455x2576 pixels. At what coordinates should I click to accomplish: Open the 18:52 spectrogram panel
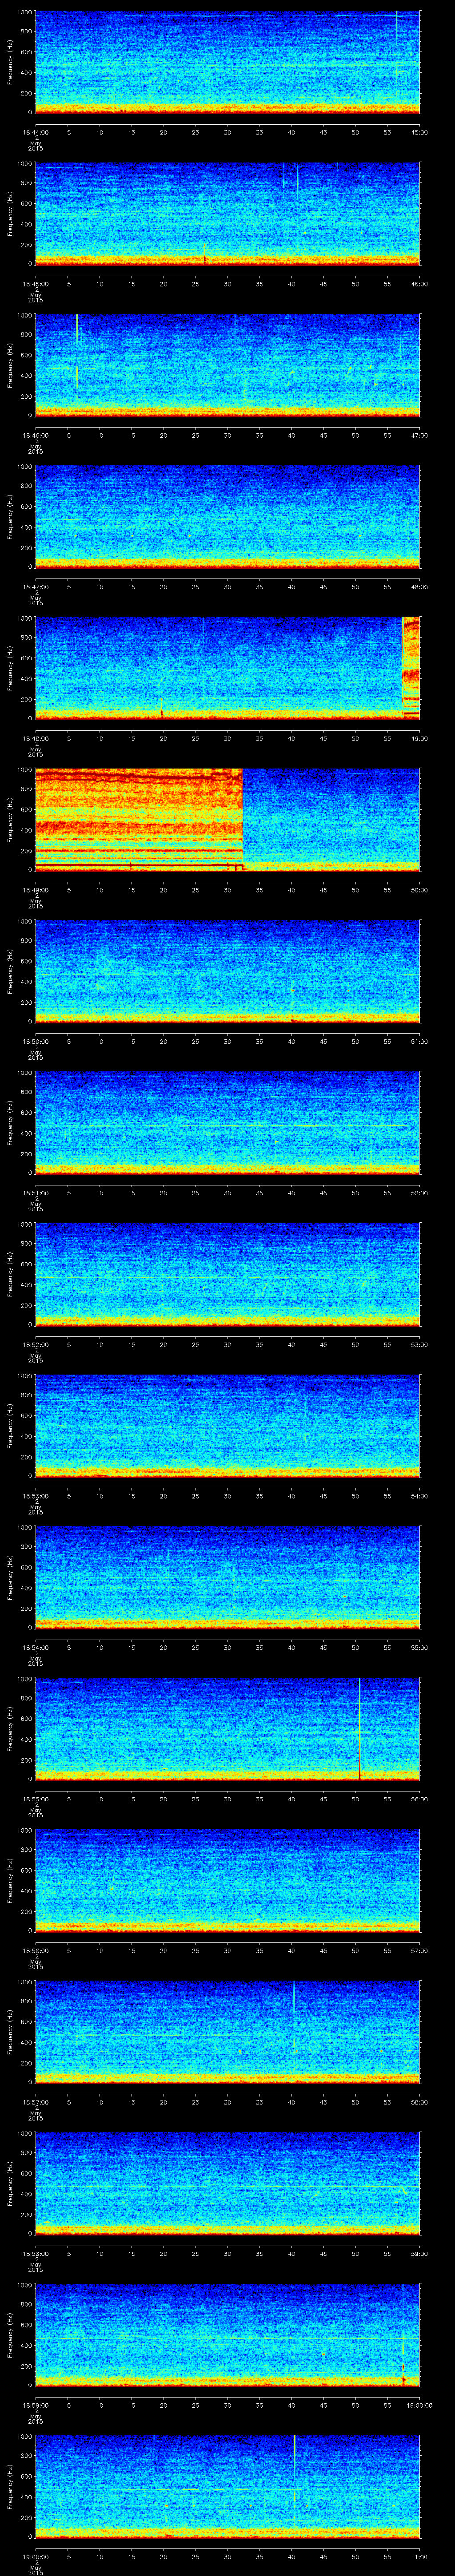click(227, 1274)
